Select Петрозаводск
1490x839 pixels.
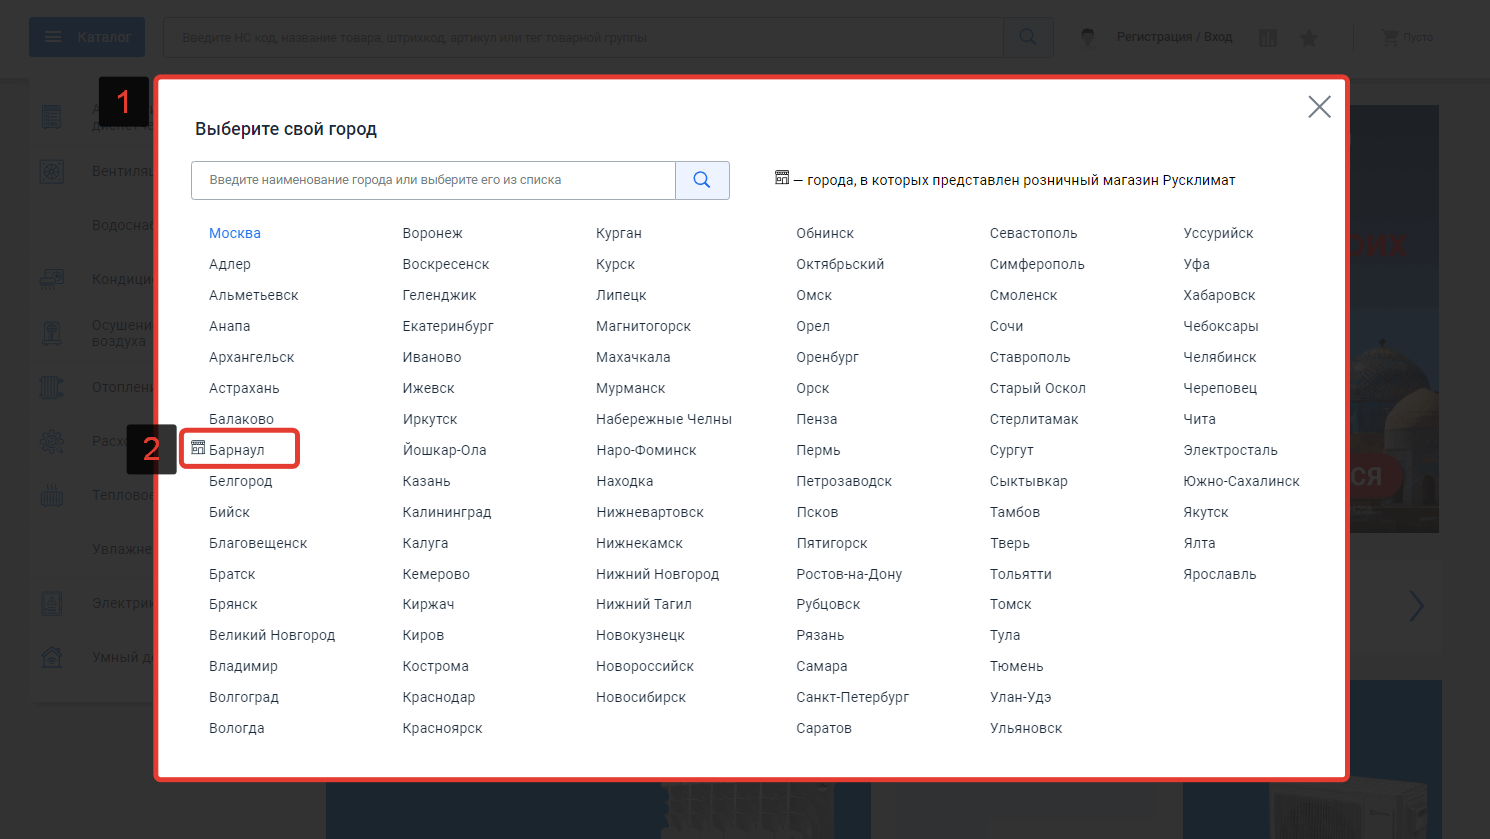point(844,481)
